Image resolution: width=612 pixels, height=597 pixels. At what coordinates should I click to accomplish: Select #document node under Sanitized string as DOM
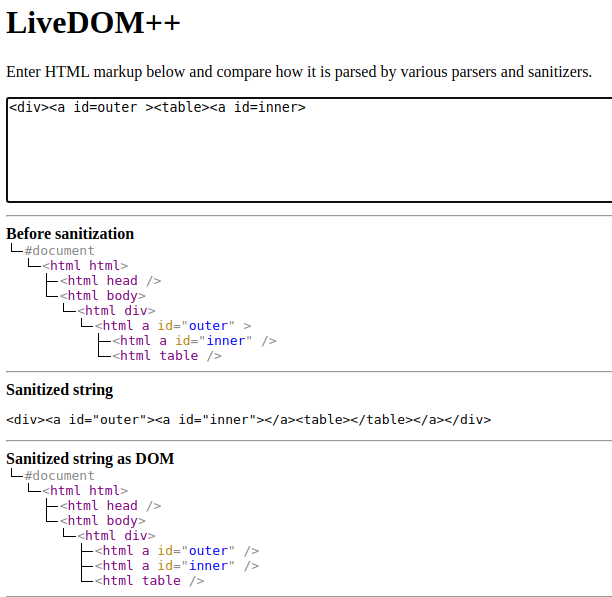click(59, 476)
